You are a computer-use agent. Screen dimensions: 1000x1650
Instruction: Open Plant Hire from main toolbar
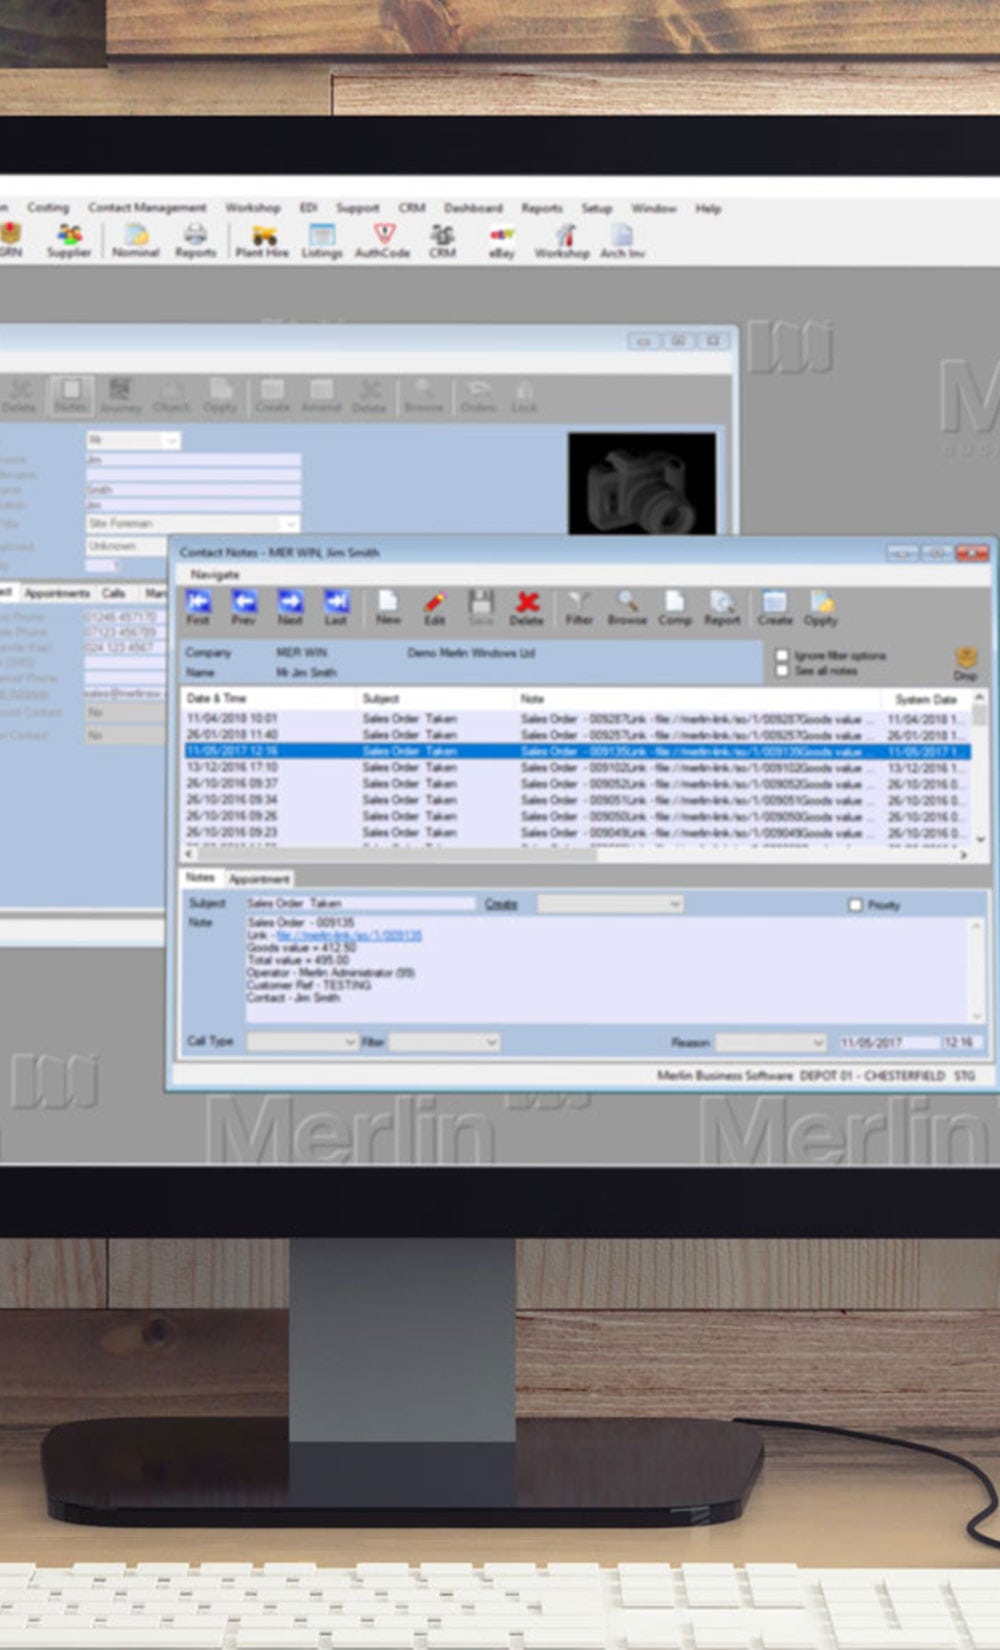point(263,240)
